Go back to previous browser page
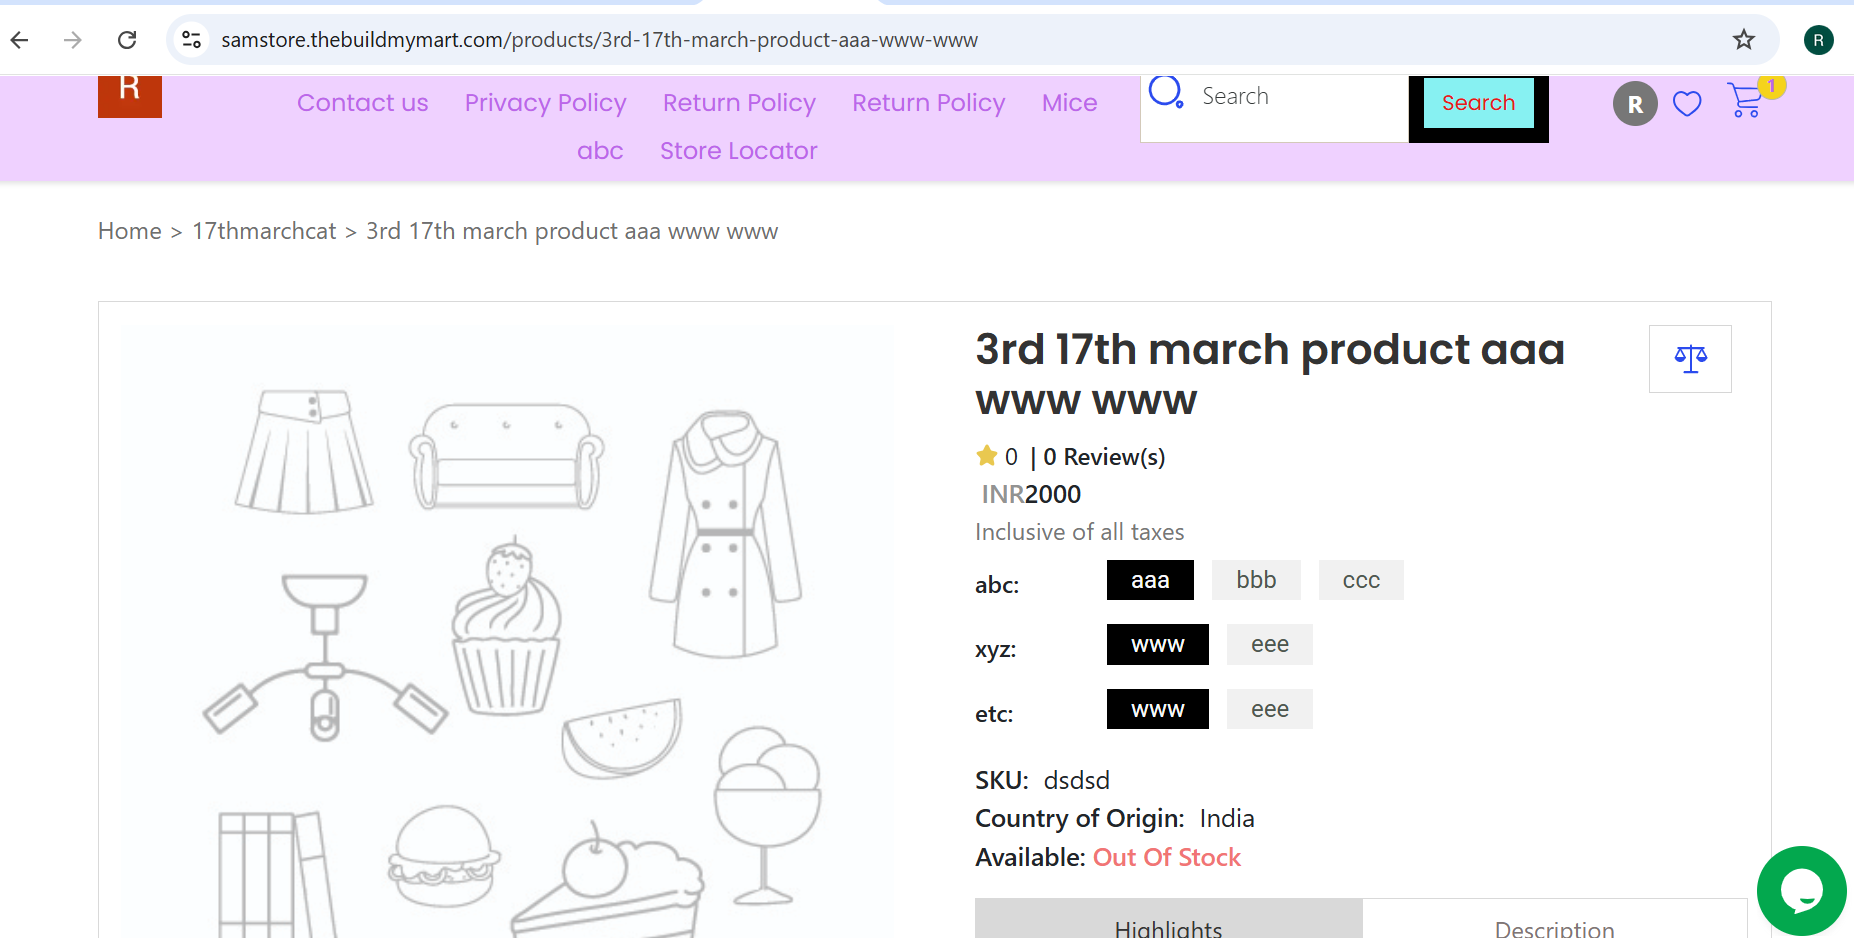 click(x=20, y=40)
